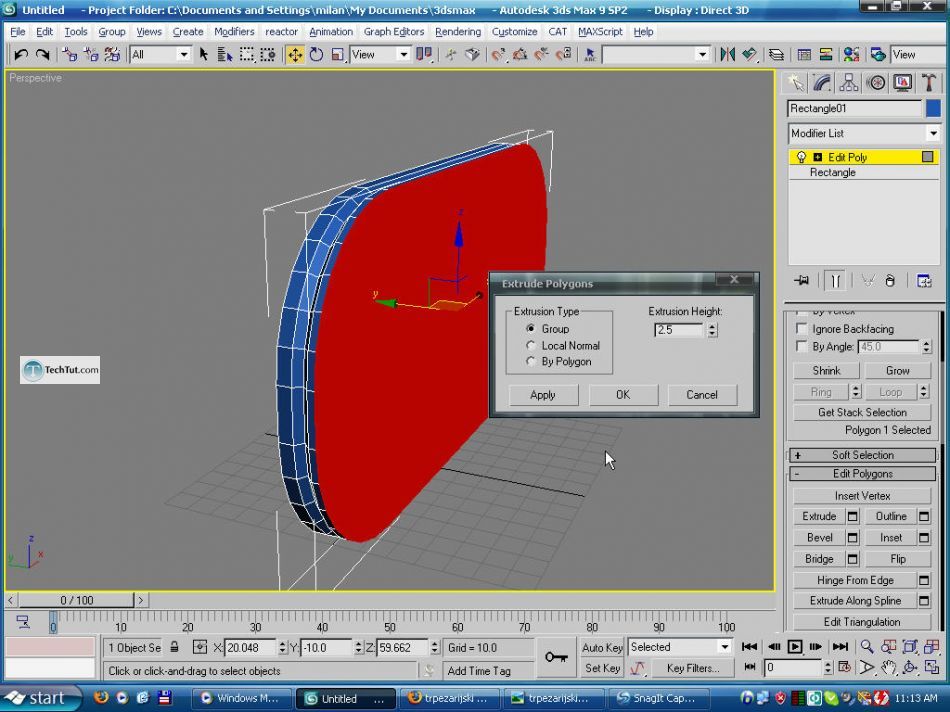The image size is (950, 712).
Task: Click the Pan View hand icon
Action: pyautogui.click(x=888, y=668)
